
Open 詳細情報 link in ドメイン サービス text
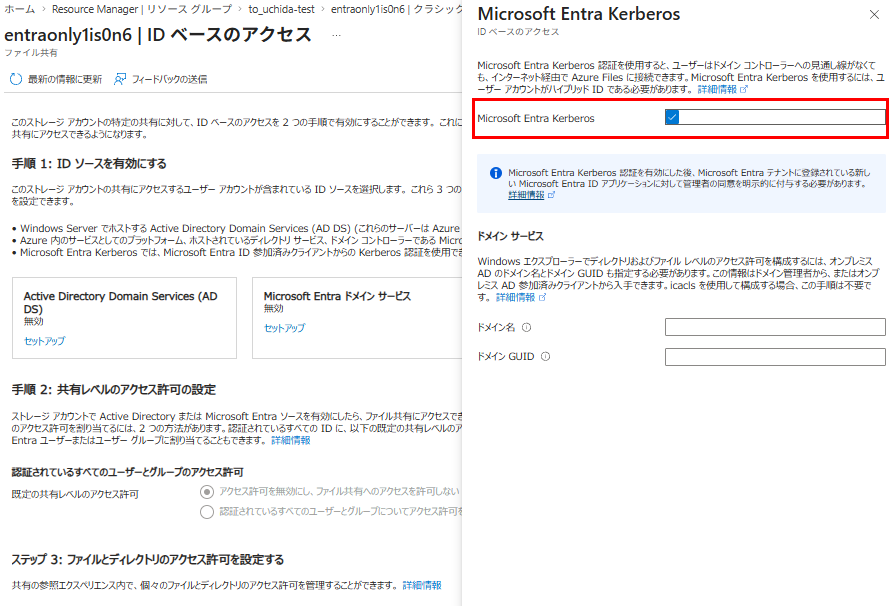[515, 297]
